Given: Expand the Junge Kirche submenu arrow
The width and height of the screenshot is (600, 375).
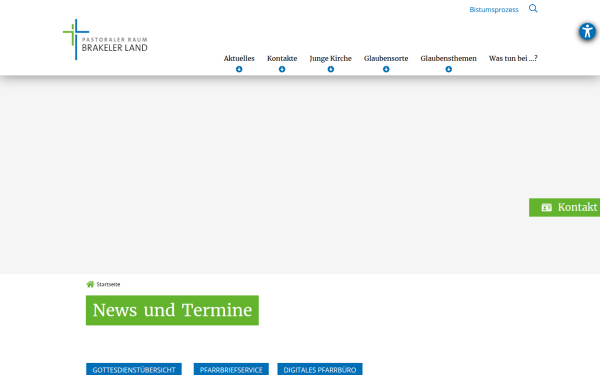Looking at the screenshot, I should (331, 69).
